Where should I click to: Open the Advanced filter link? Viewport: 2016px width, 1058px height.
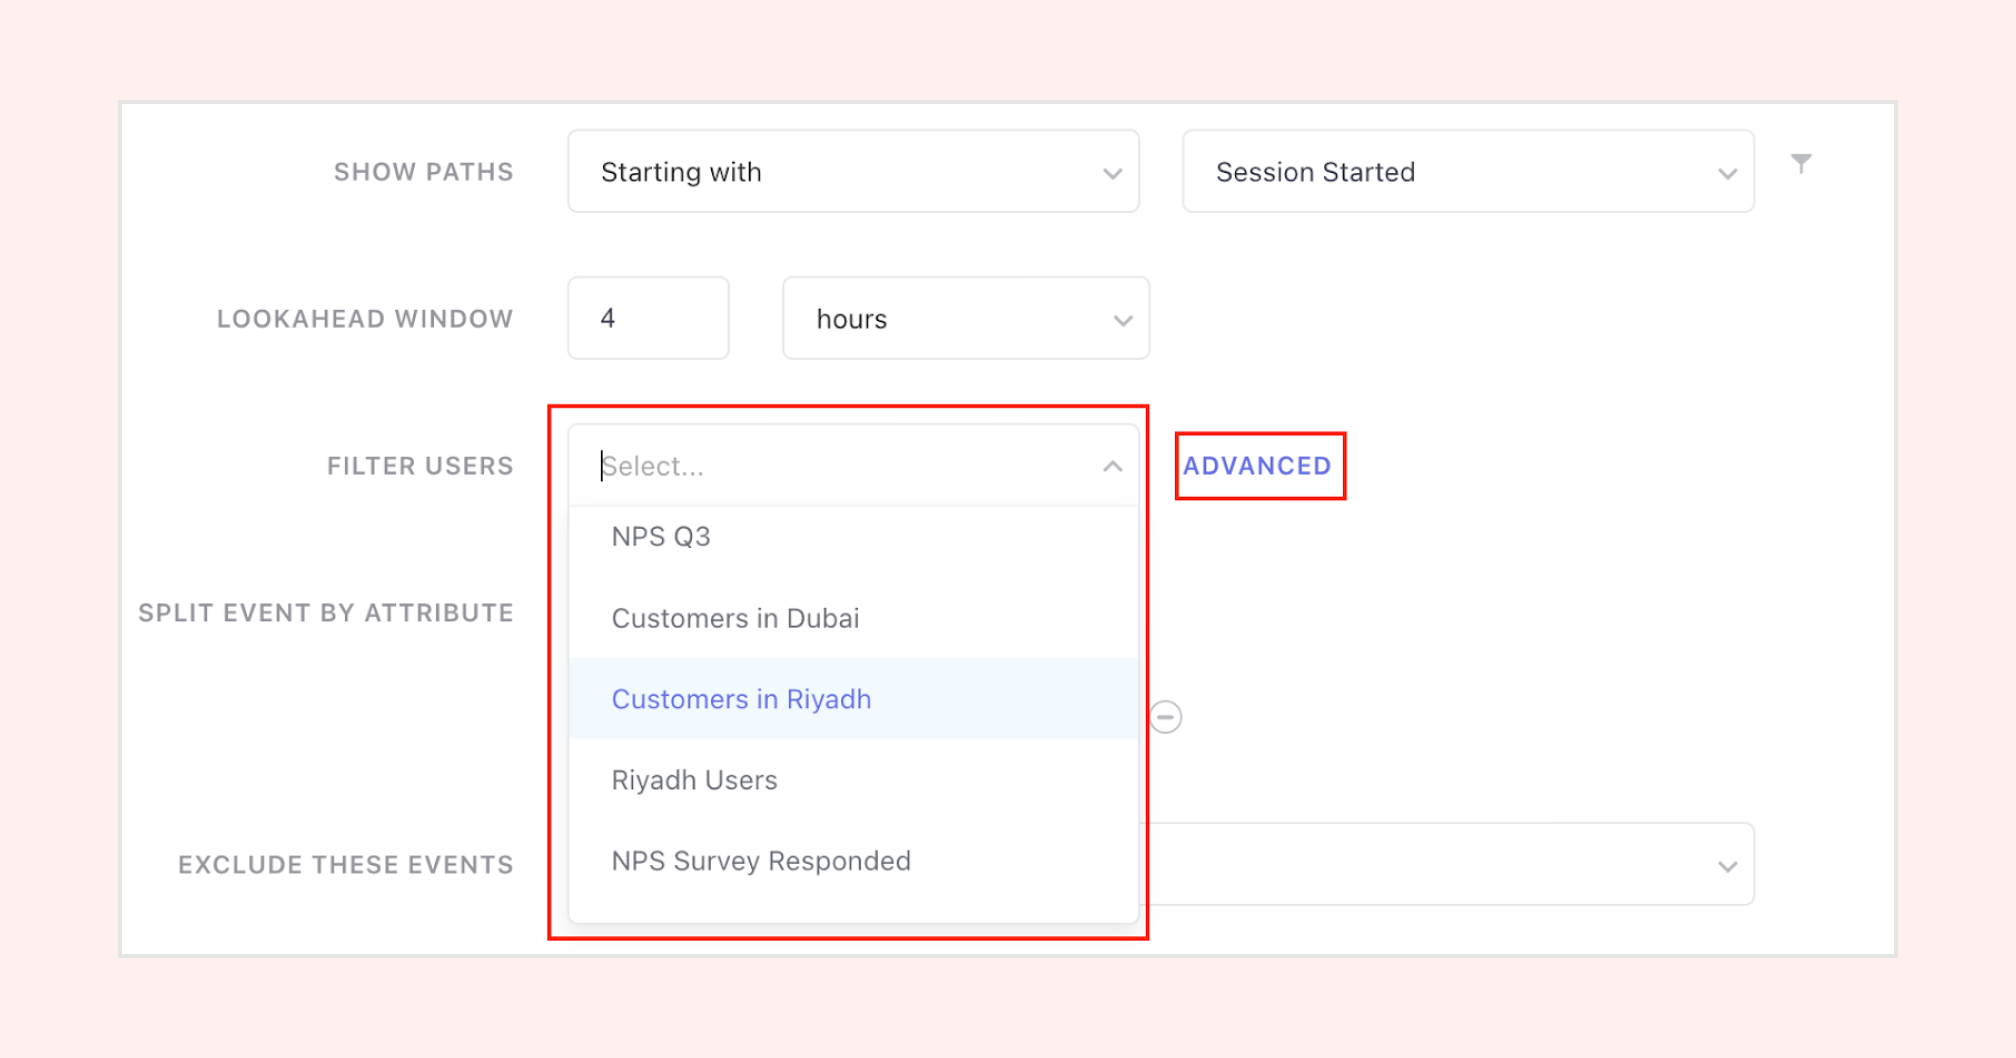point(1257,466)
